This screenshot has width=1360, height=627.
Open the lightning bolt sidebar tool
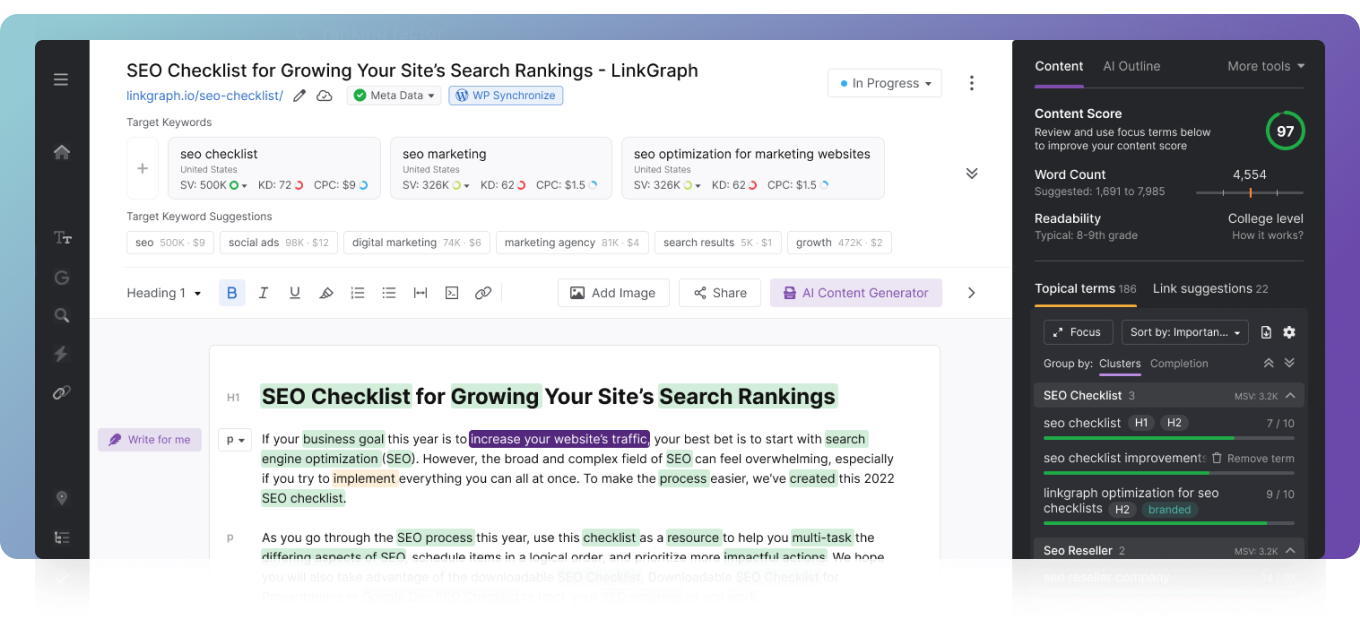click(62, 354)
